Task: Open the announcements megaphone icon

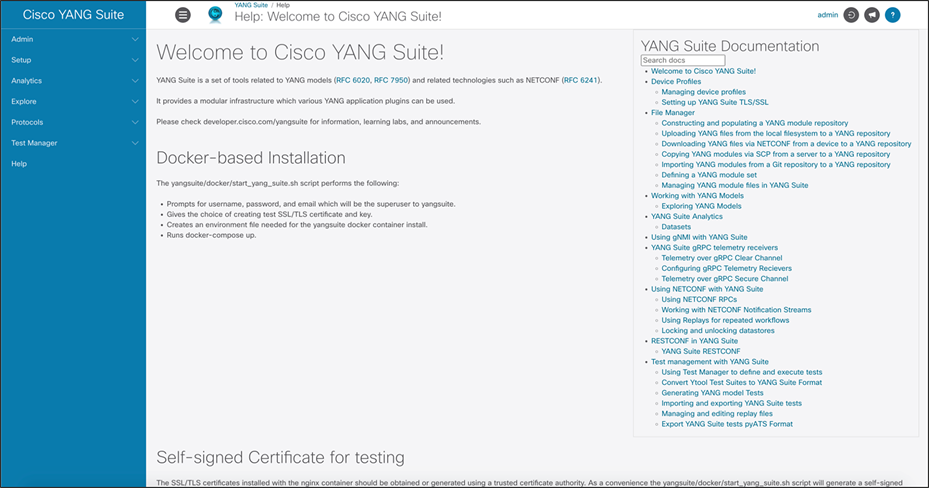Action: click(872, 15)
